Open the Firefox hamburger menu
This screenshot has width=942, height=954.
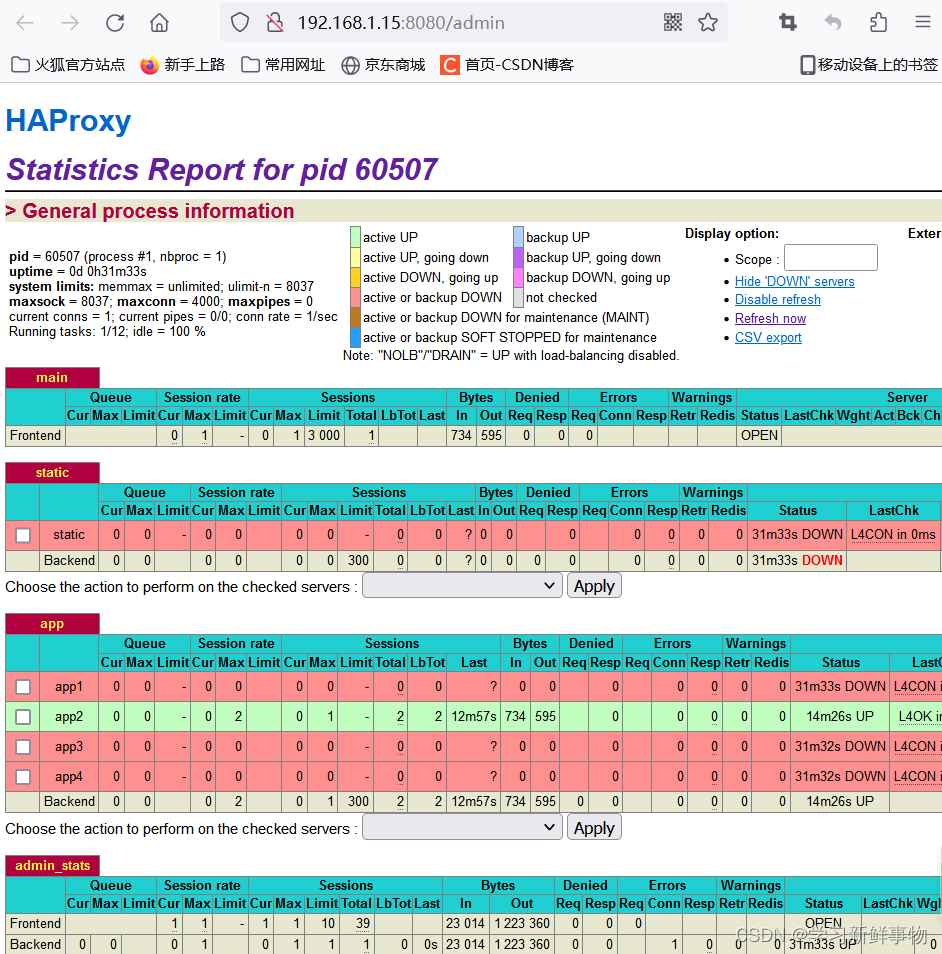coord(922,22)
